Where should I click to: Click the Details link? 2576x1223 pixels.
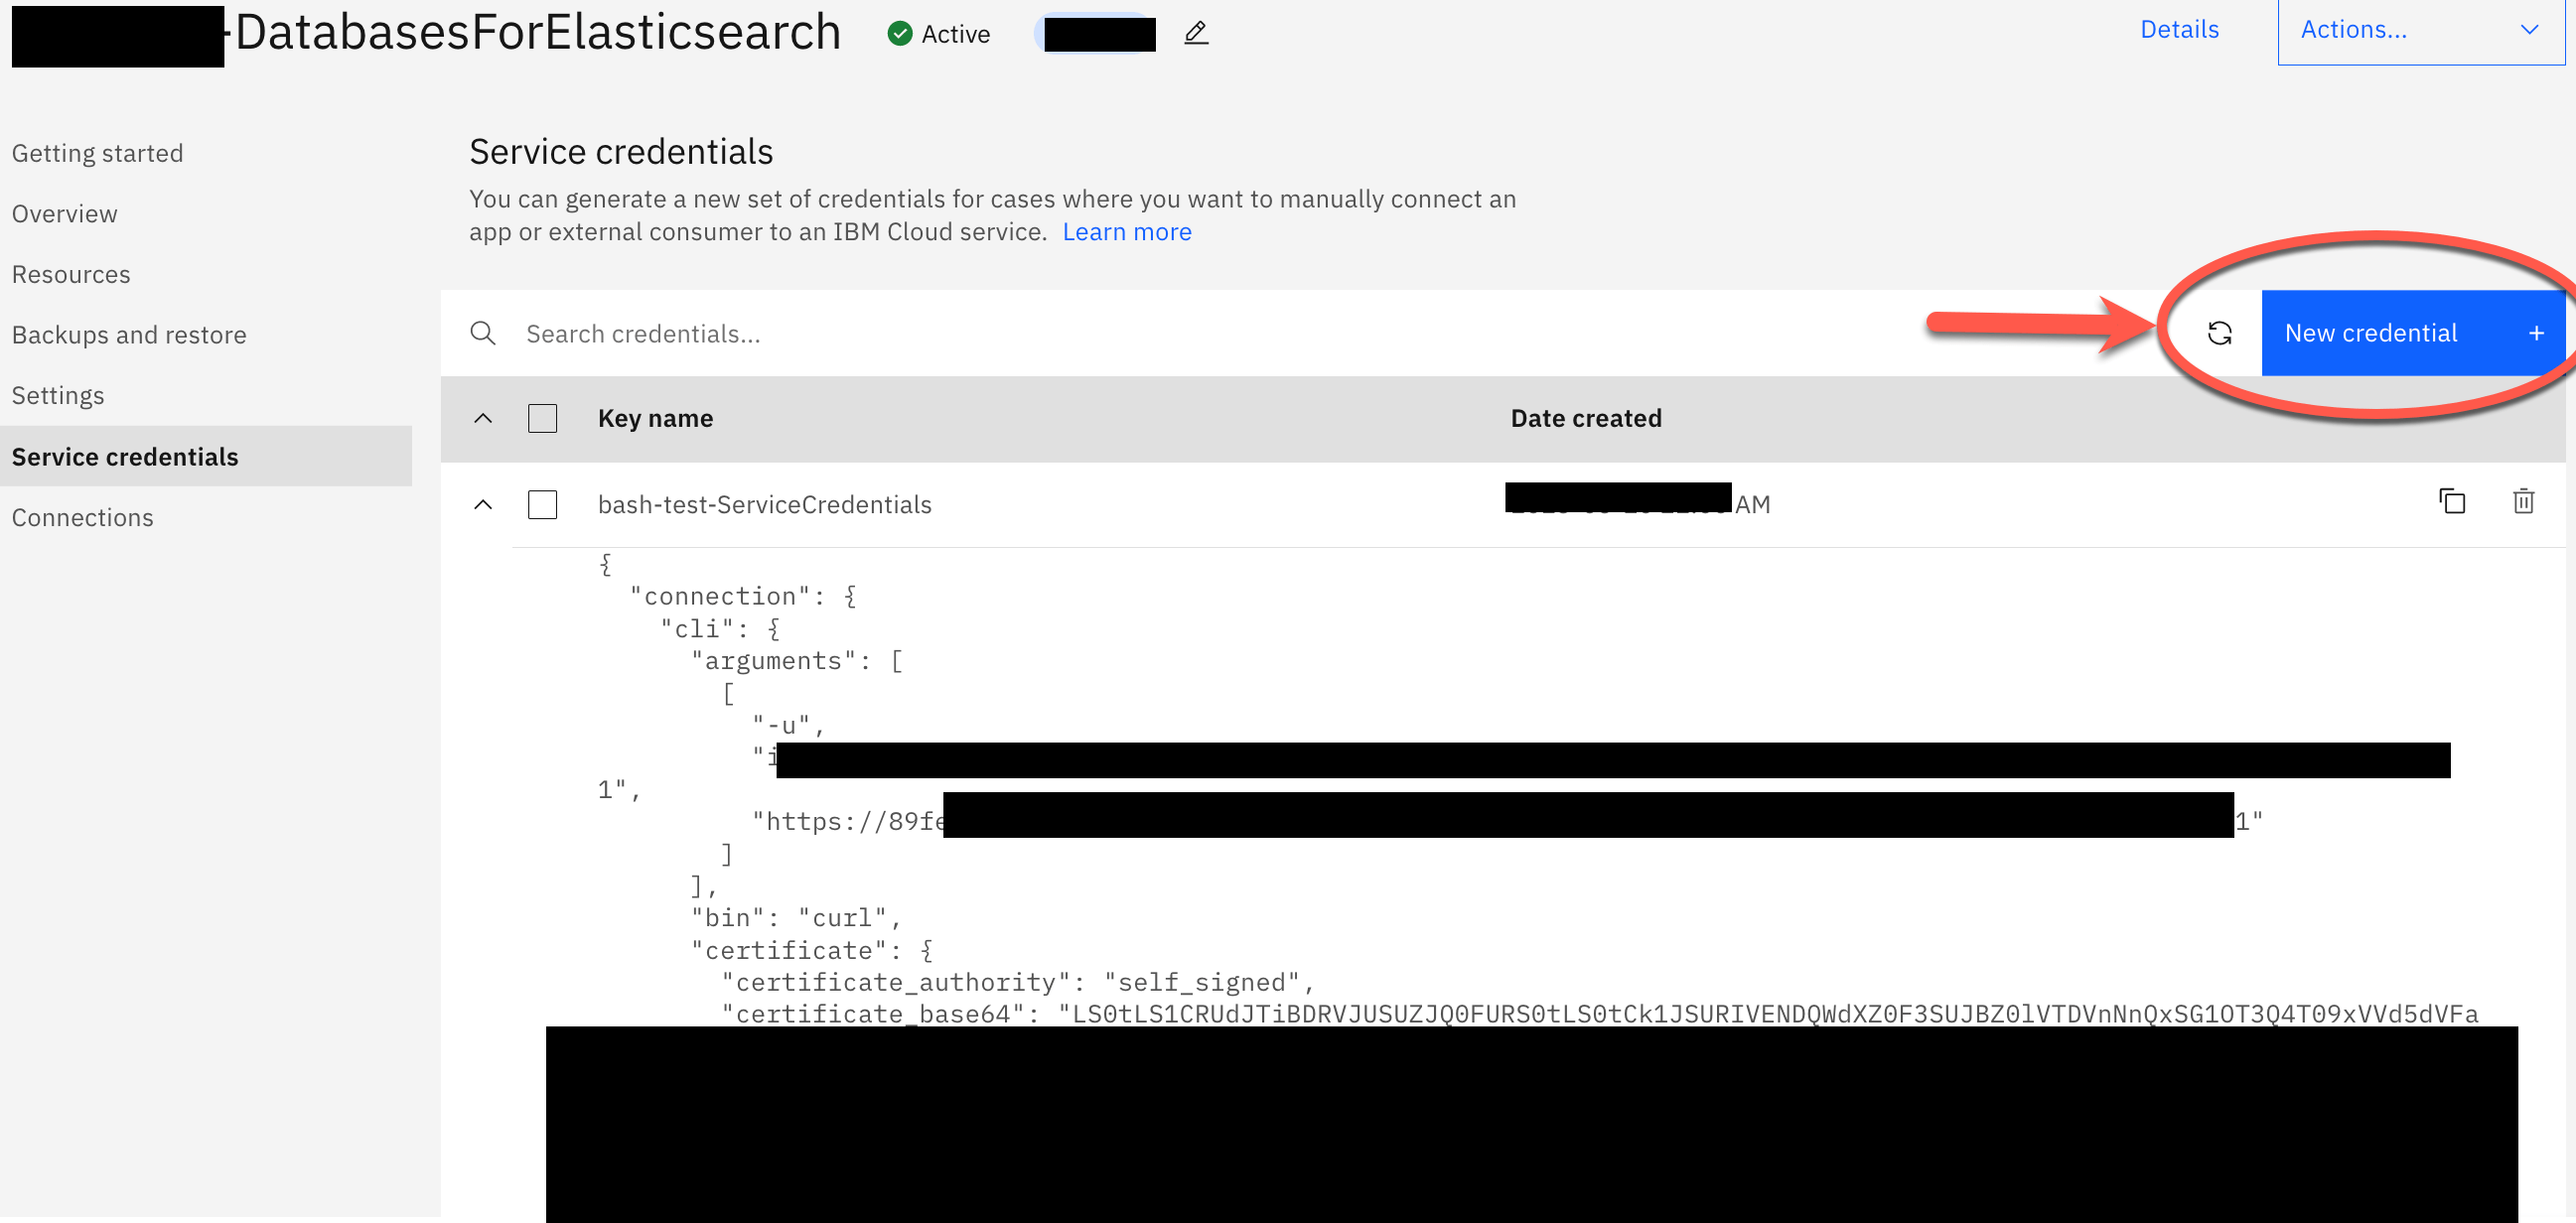pos(2179,29)
